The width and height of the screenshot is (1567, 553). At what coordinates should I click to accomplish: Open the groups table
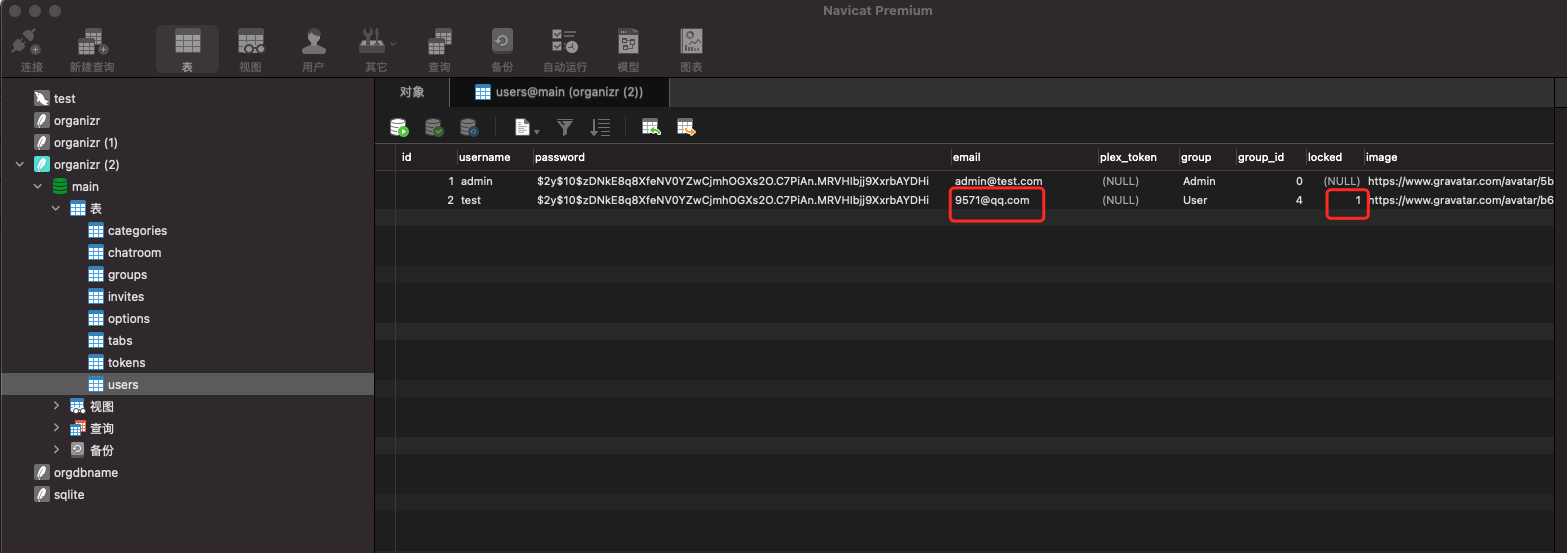[127, 275]
